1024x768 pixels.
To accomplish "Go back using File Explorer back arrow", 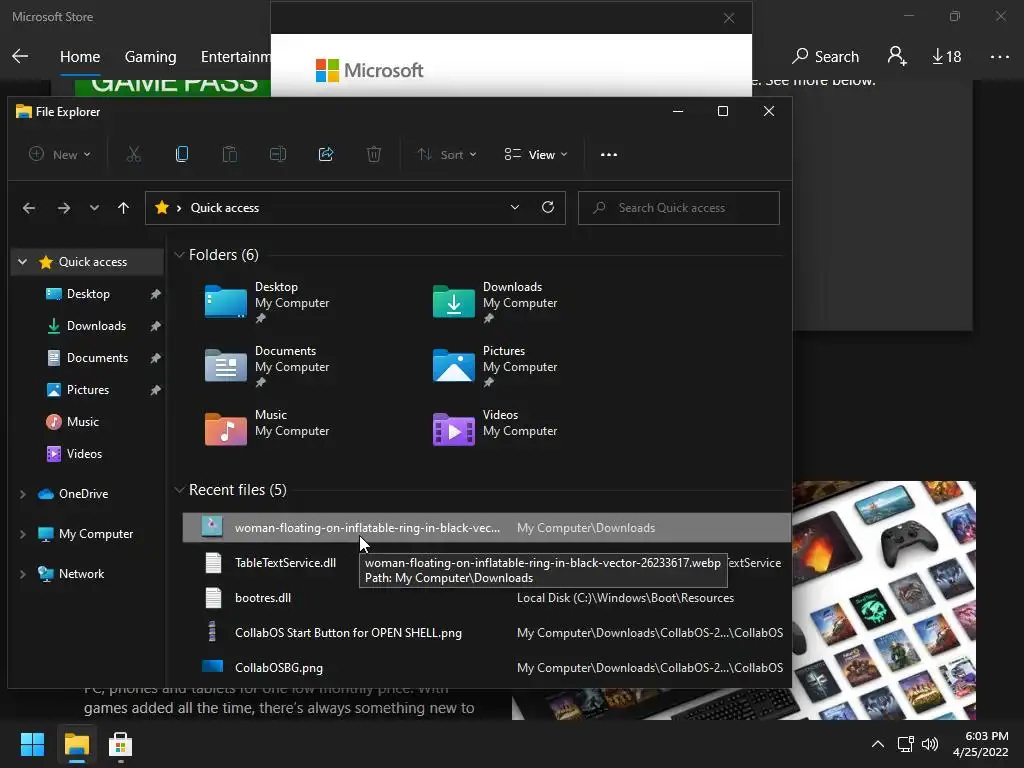I will point(29,208).
